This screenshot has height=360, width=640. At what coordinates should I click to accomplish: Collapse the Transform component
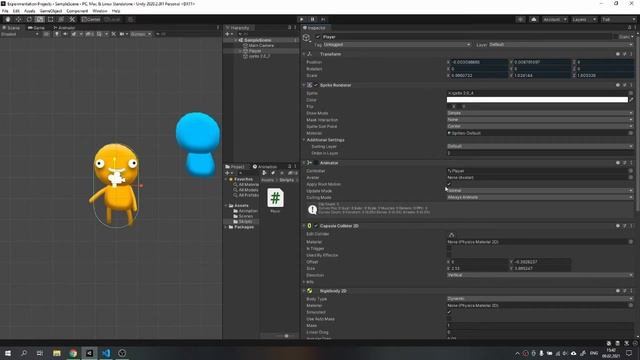tap(304, 54)
